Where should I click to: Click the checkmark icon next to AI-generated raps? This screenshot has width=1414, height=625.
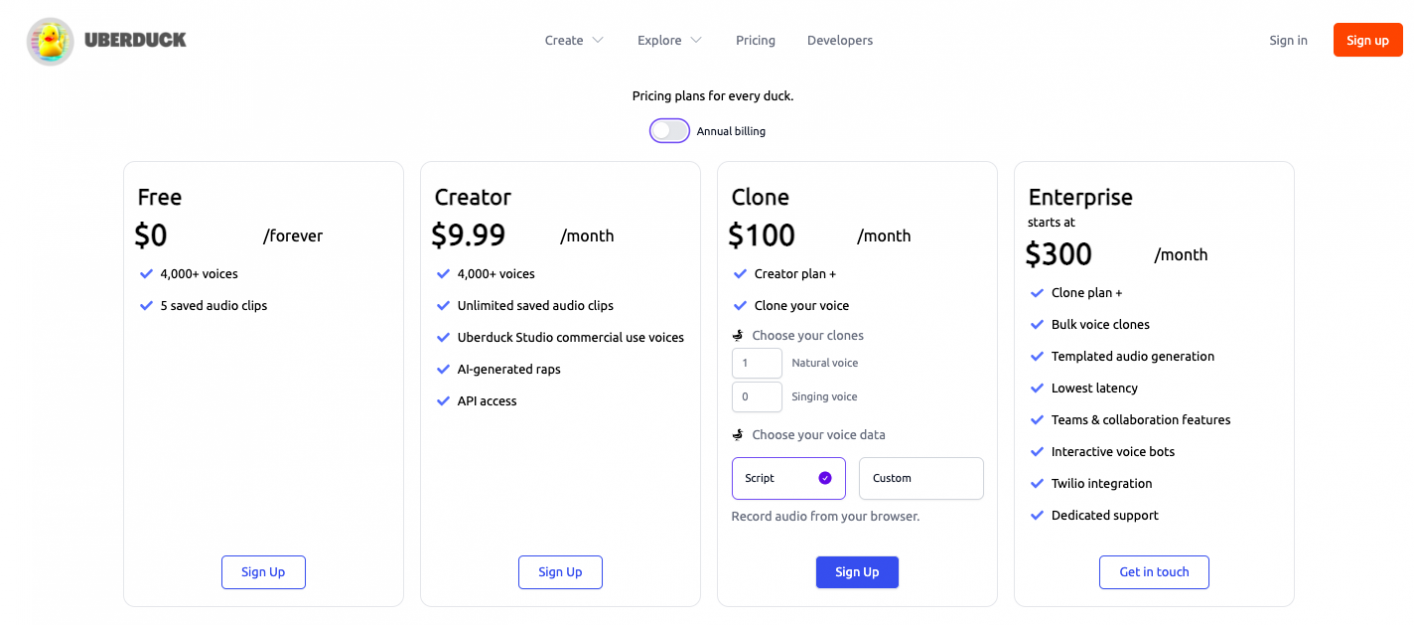tap(443, 369)
